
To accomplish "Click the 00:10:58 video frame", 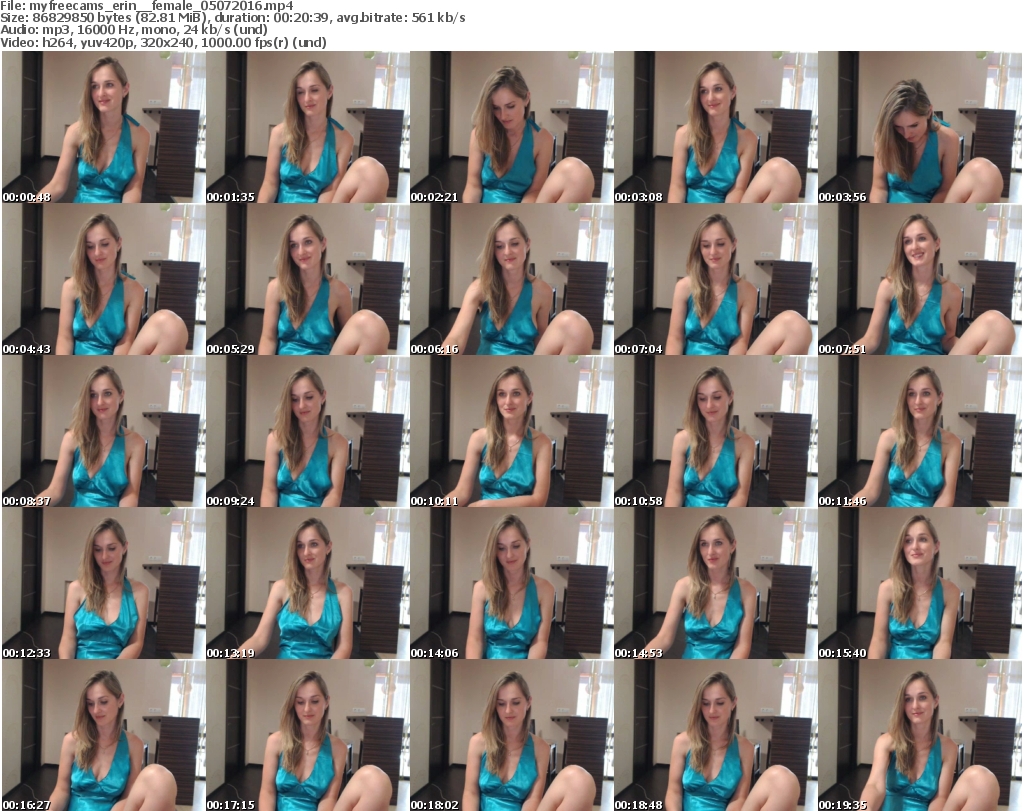I will pos(716,432).
